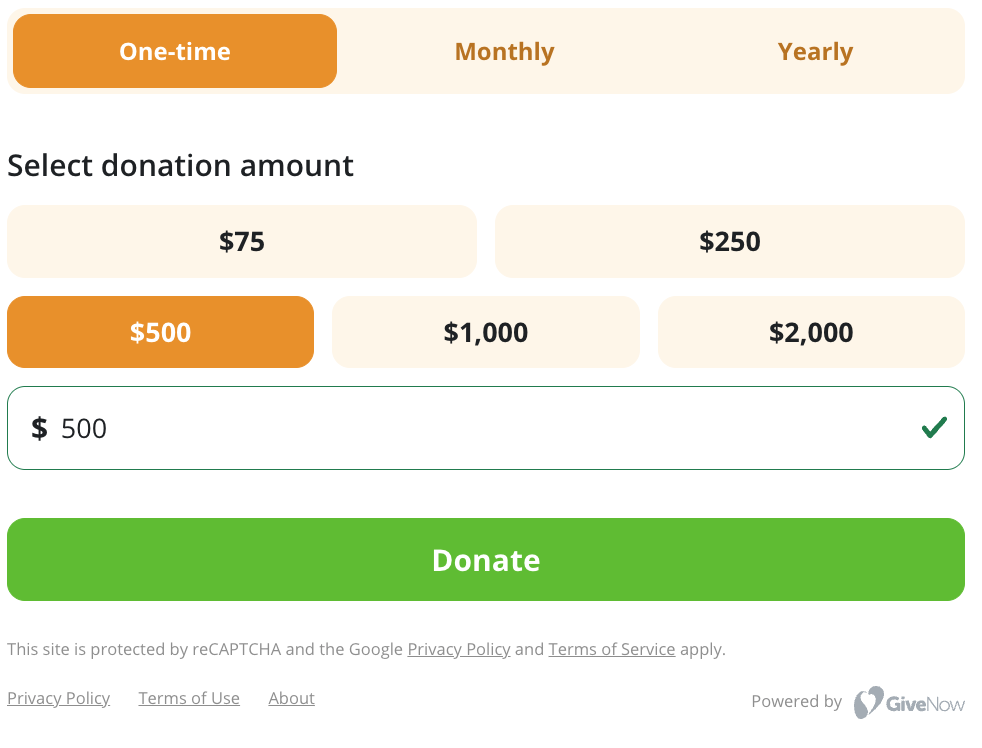Switch to Monthly donation frequency
982x748 pixels.
(x=504, y=51)
